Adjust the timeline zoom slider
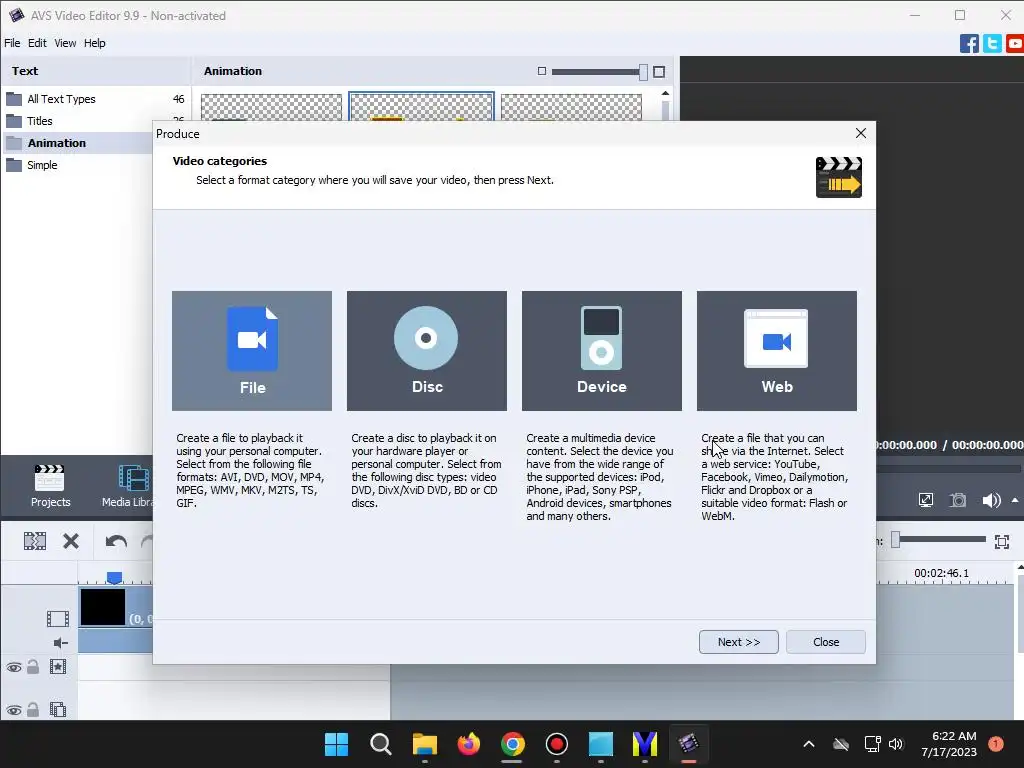The width and height of the screenshot is (1024, 768). (x=896, y=539)
